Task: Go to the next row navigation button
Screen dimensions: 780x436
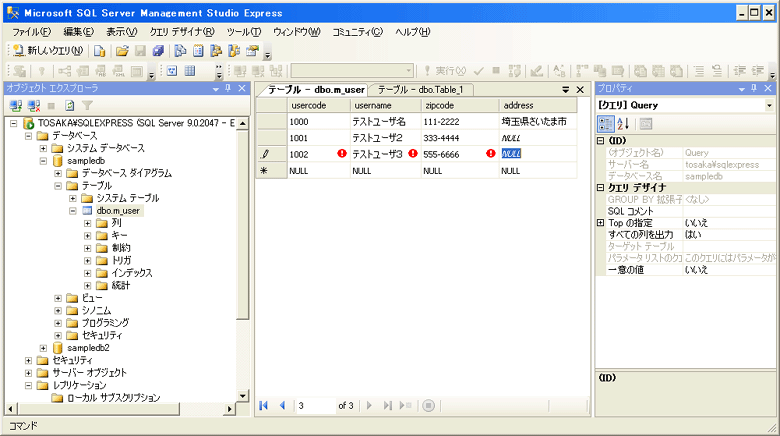Action: point(369,406)
